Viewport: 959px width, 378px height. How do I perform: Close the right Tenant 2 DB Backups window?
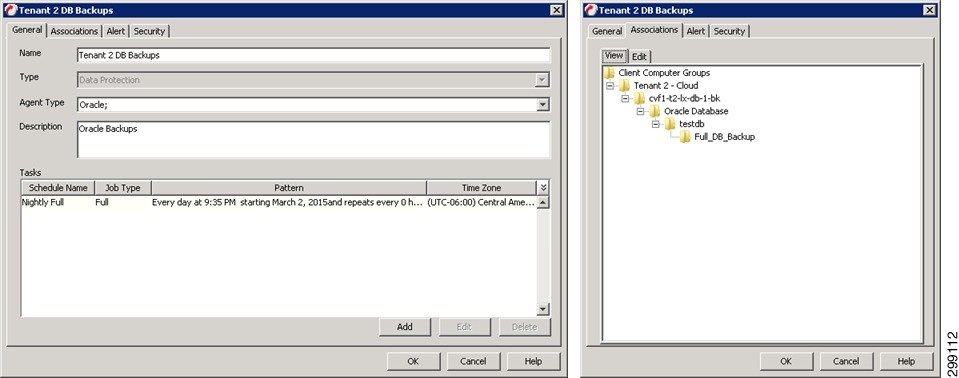pos(930,10)
